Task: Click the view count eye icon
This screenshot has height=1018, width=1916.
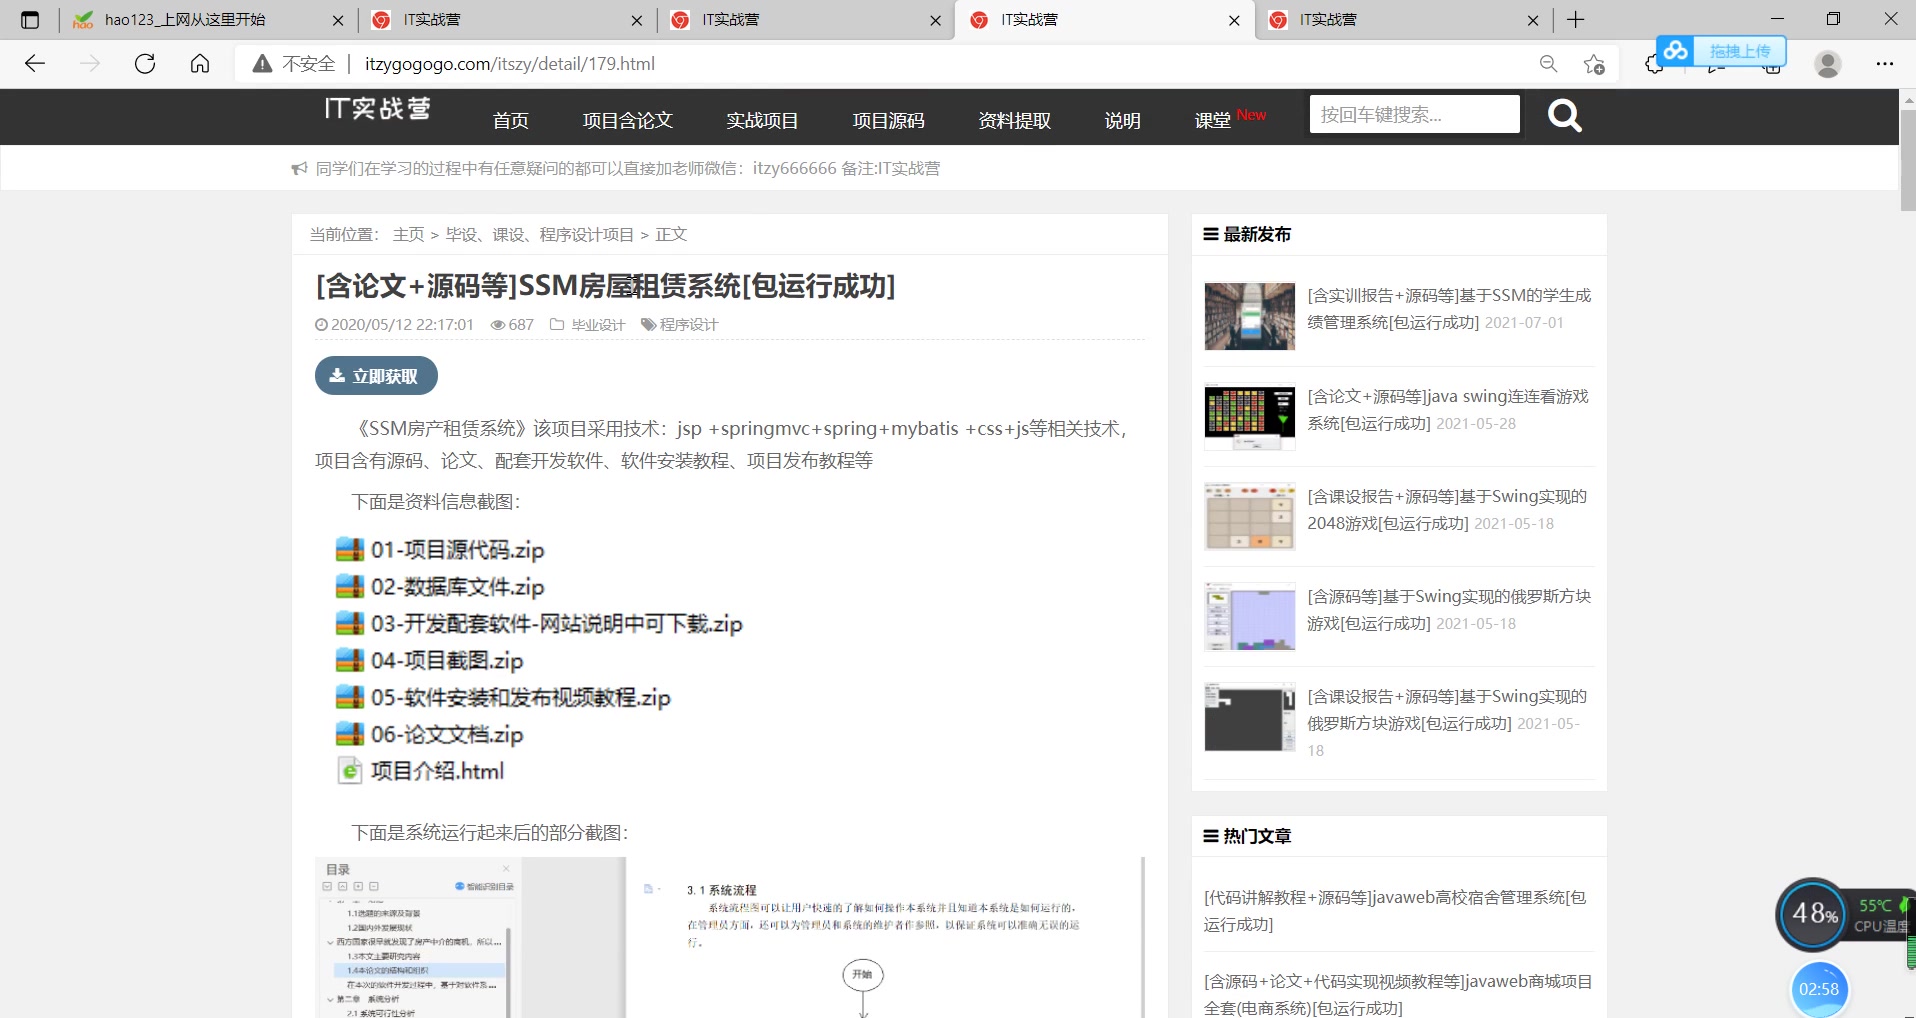Action: point(498,325)
